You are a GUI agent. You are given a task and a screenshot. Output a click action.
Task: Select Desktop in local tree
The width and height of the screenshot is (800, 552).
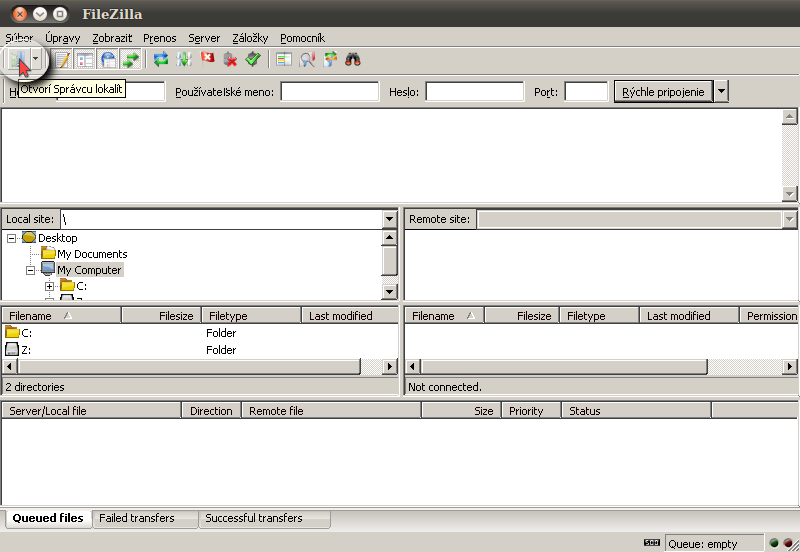(58, 238)
